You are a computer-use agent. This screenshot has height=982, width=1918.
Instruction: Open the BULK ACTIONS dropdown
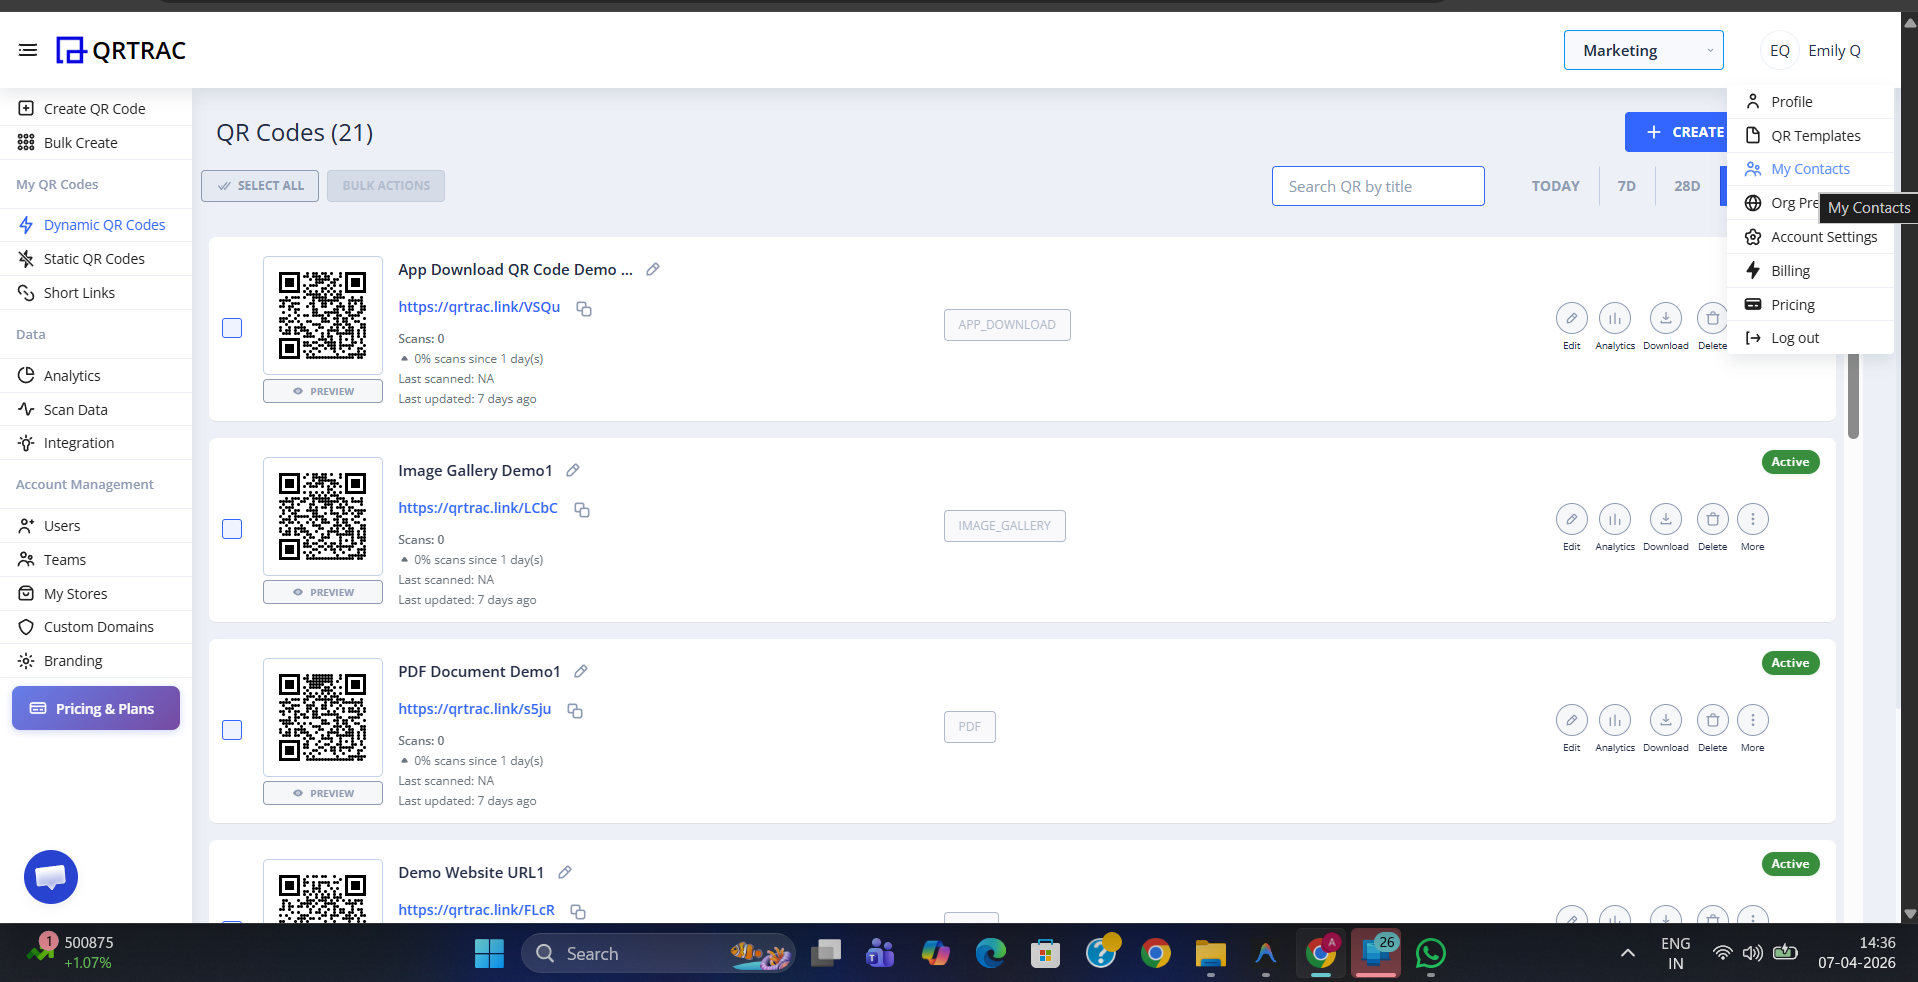[x=385, y=185]
